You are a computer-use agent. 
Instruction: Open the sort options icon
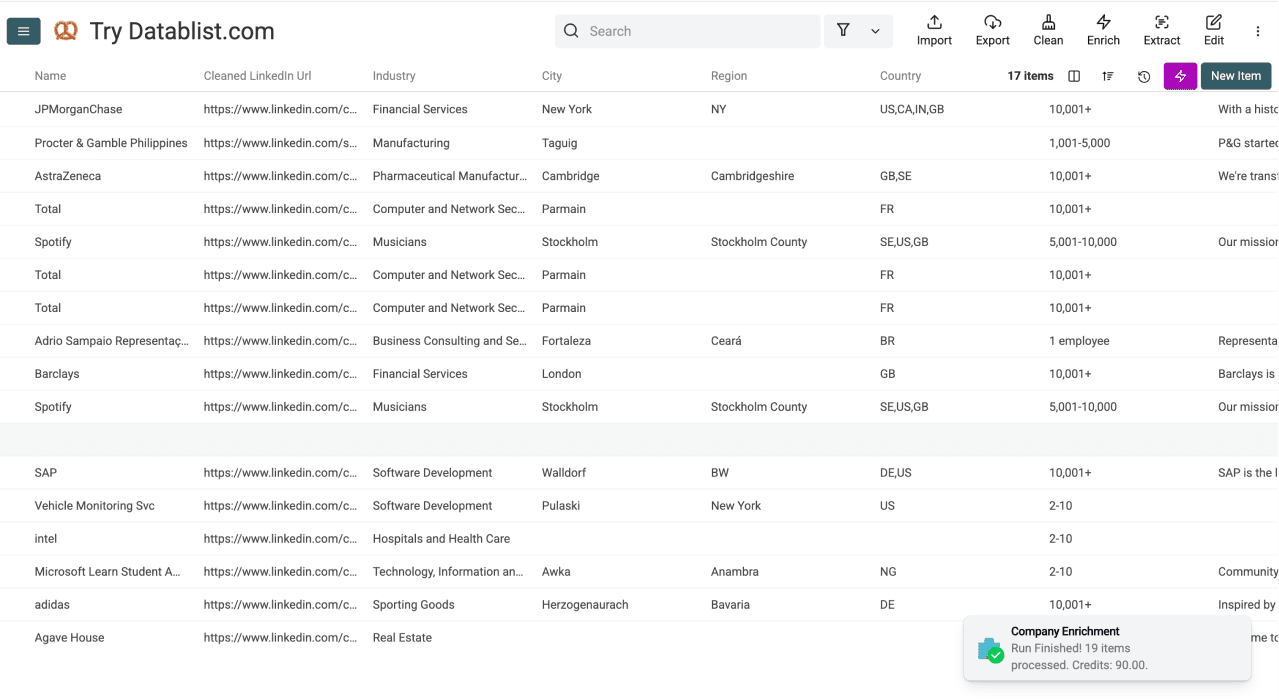1107,76
